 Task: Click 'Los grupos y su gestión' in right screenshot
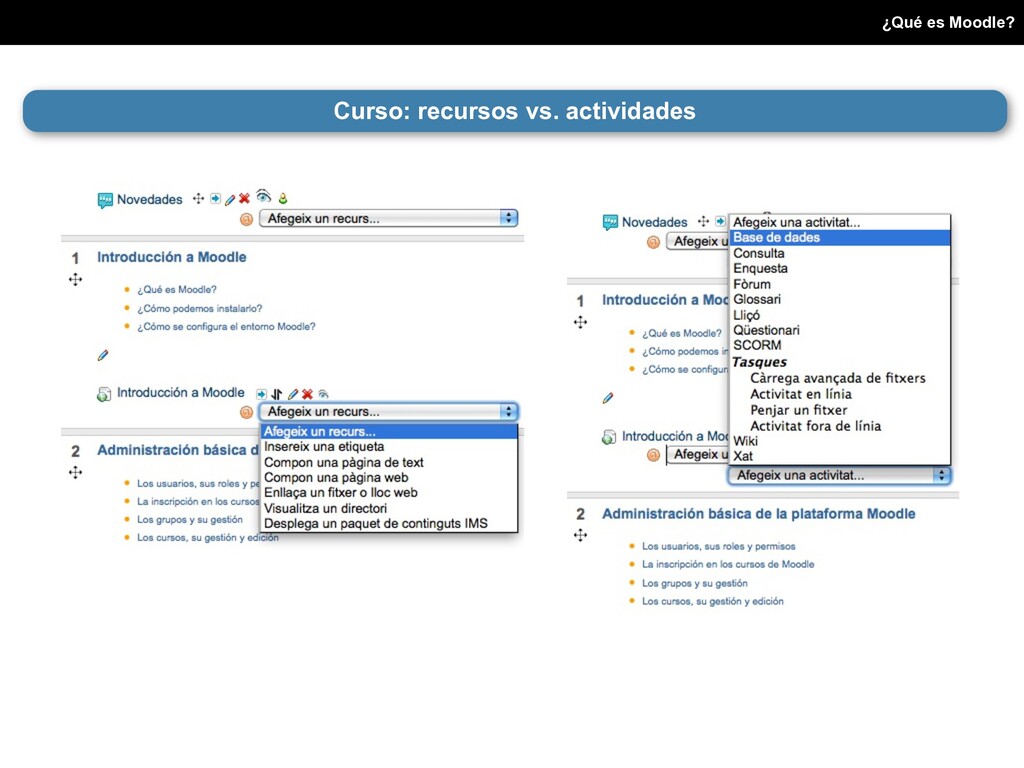click(x=695, y=583)
